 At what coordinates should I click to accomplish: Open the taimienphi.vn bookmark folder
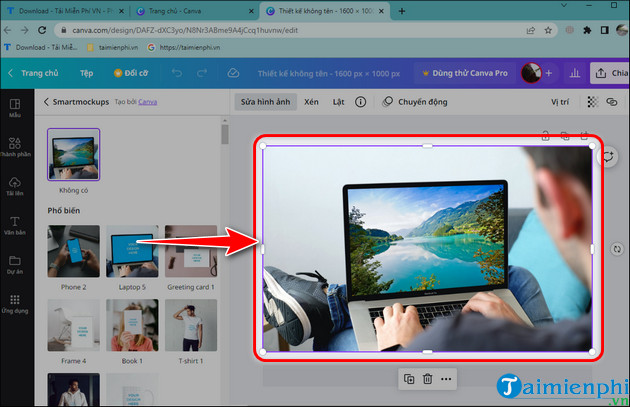[112, 47]
